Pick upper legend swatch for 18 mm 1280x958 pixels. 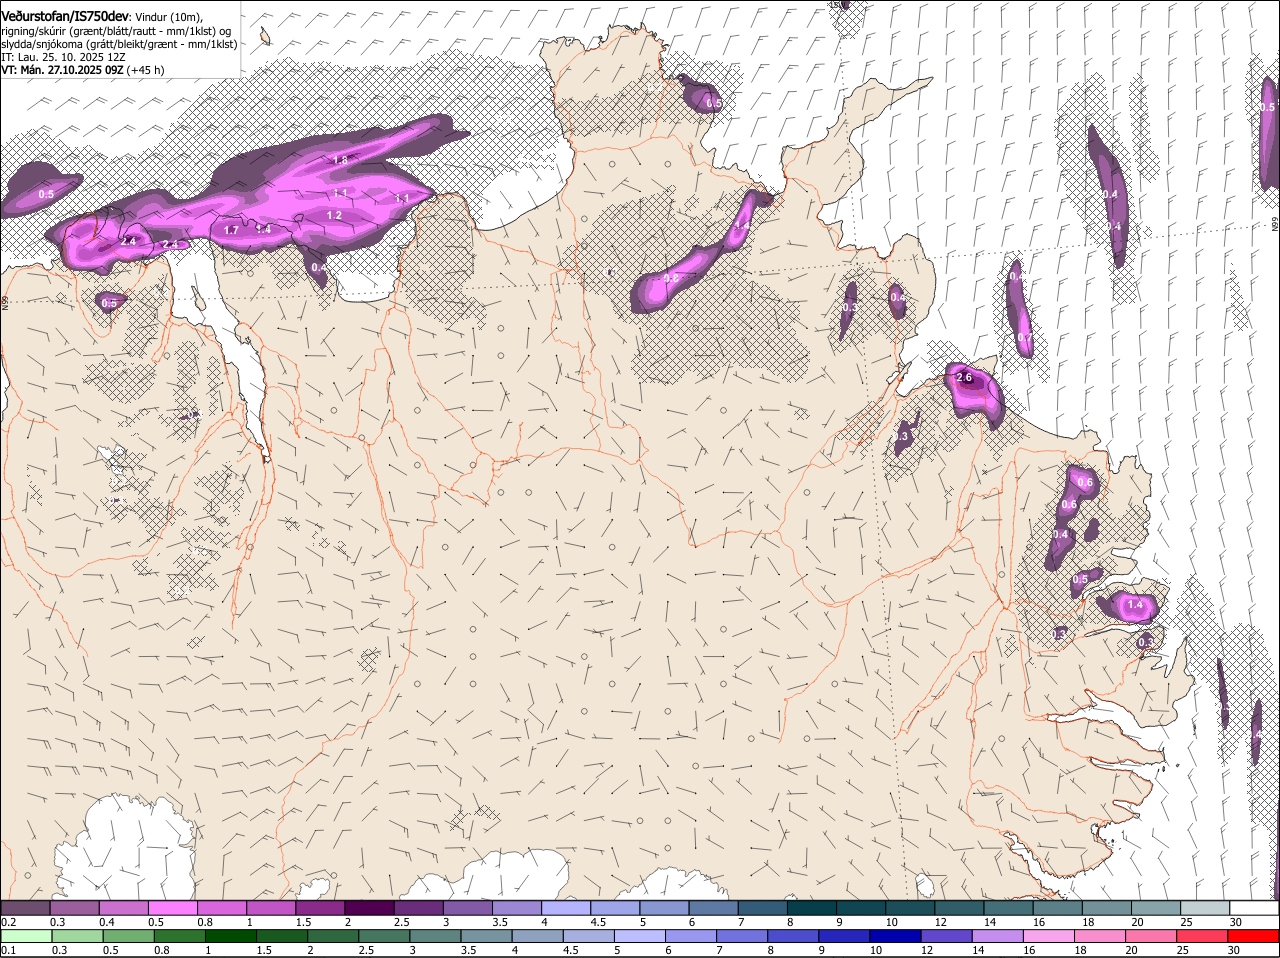tap(1108, 907)
